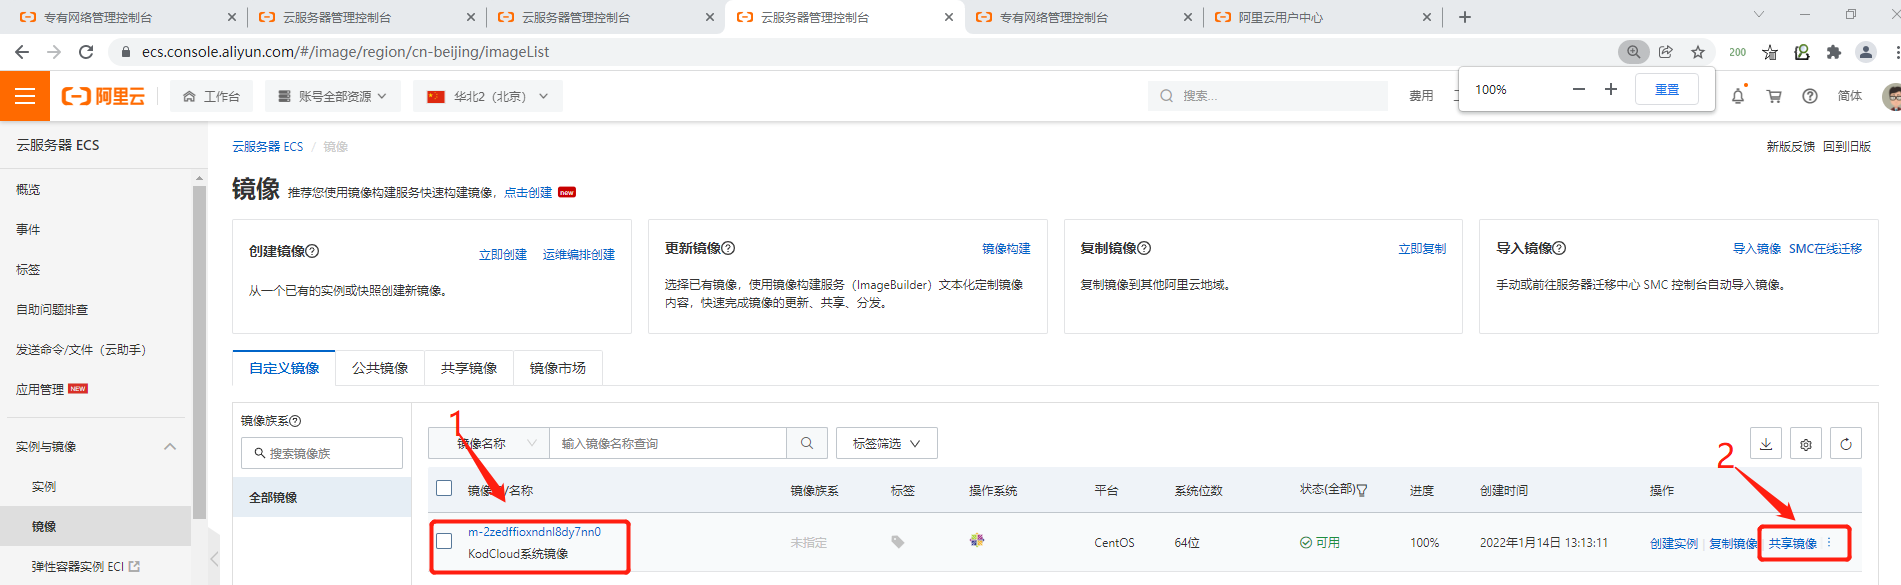This screenshot has width=1901, height=585.
Task: Check the KodCloud系统镜像 row checkbox
Action: tap(444, 541)
